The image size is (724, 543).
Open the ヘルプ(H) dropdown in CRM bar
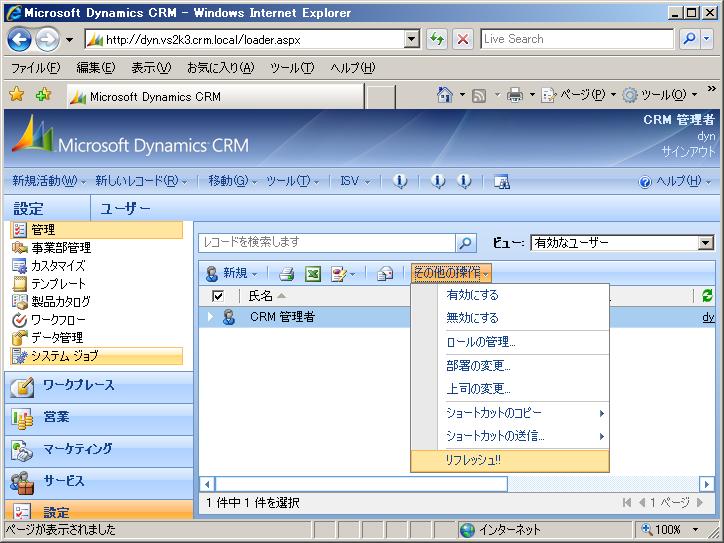pos(675,181)
